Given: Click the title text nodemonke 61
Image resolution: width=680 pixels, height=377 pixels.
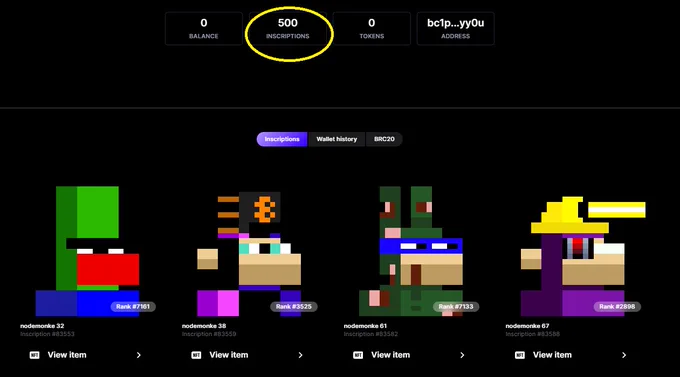Looking at the screenshot, I should tap(365, 326).
